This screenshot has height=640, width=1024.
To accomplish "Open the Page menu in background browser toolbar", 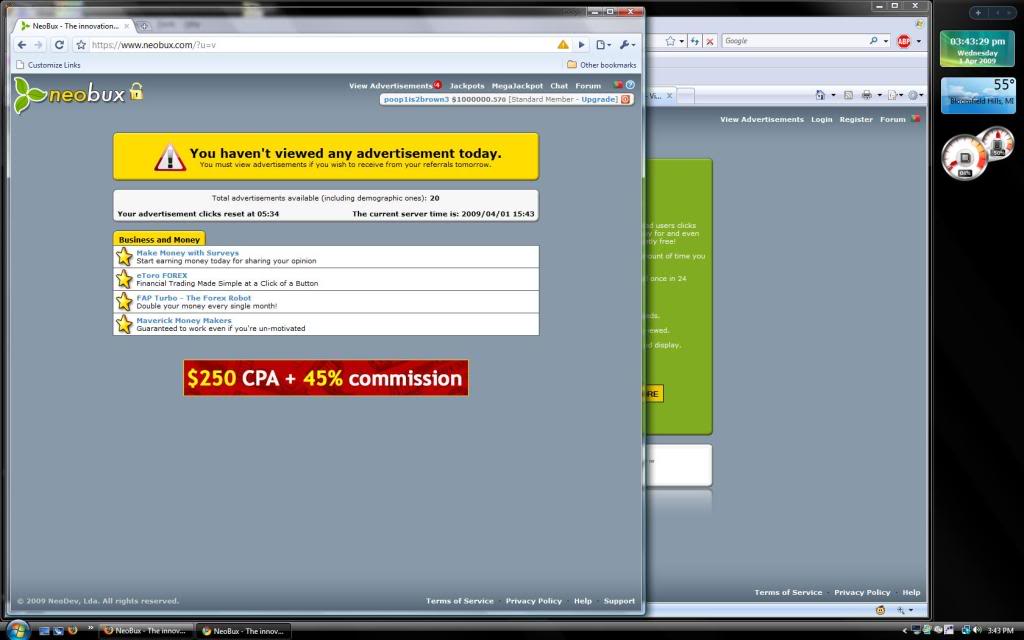I will click(893, 95).
